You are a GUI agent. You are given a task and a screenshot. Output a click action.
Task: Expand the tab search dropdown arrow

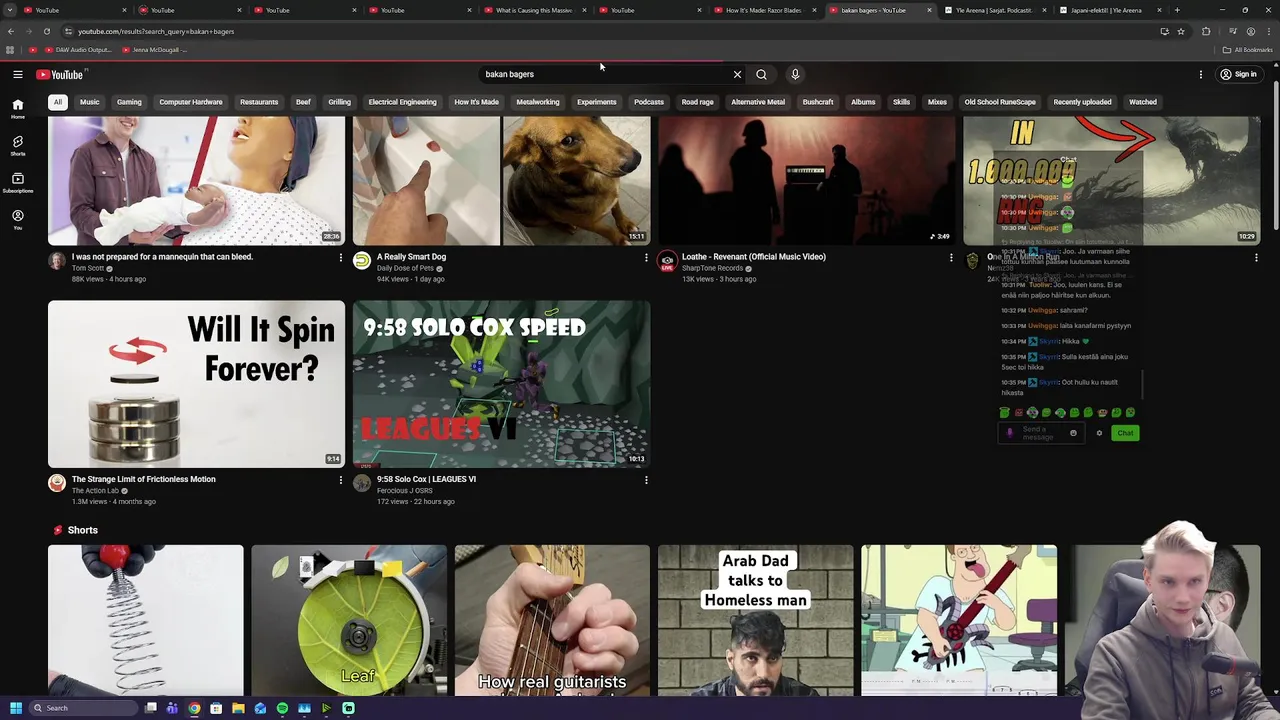pyautogui.click(x=10, y=10)
